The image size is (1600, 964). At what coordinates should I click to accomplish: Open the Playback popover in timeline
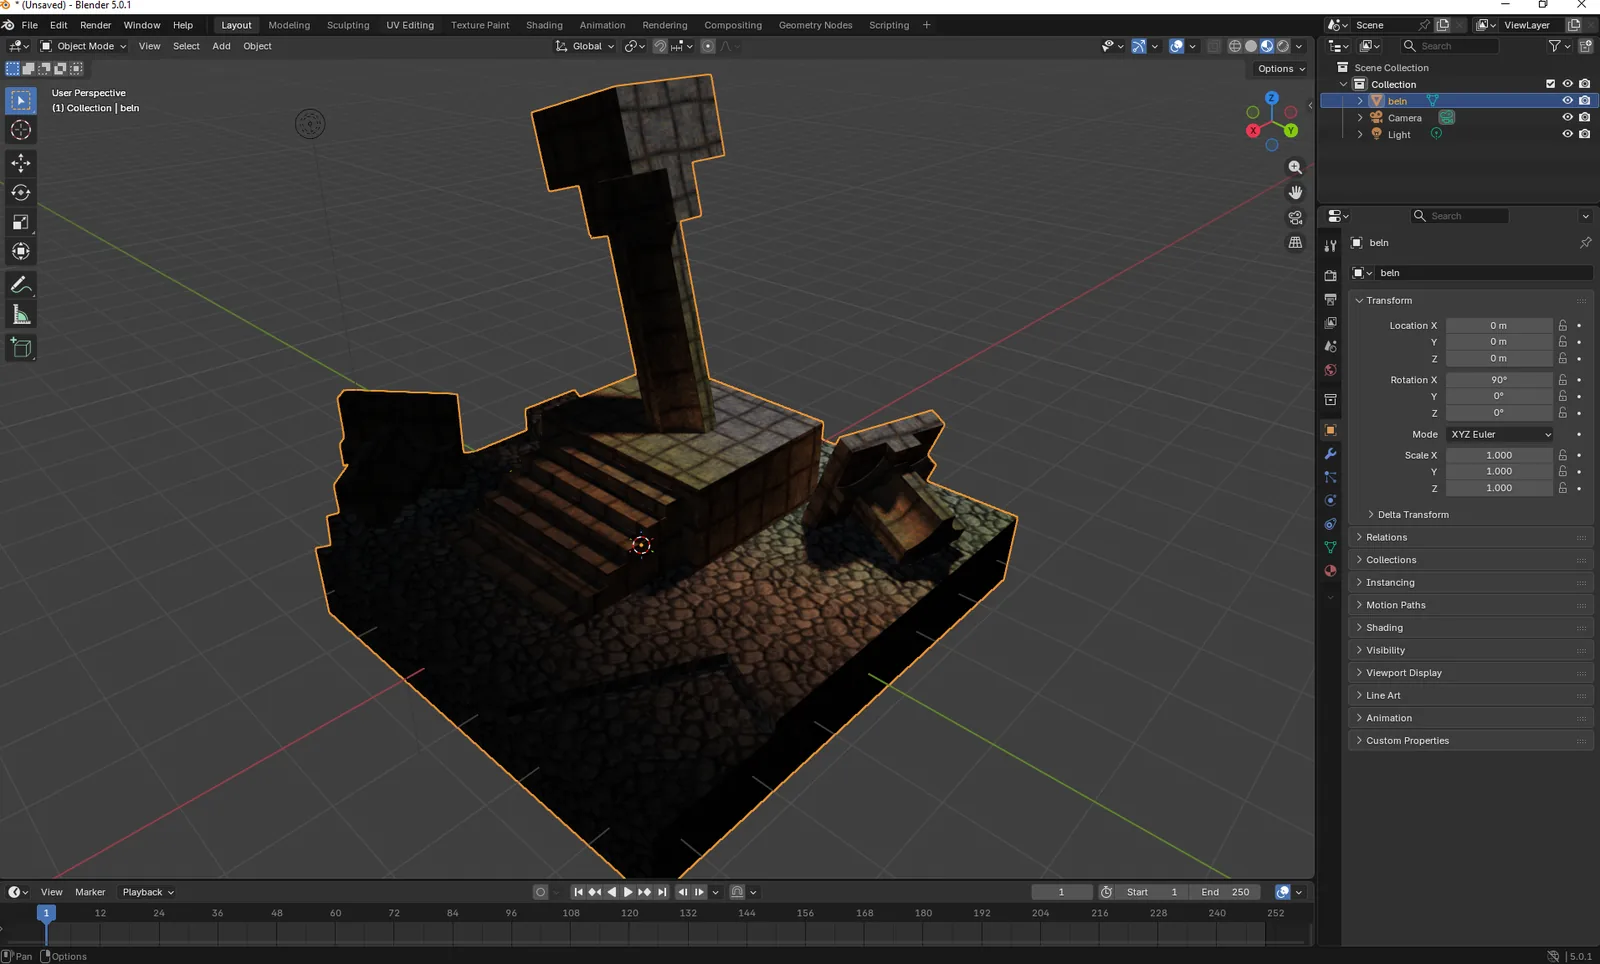pos(148,892)
